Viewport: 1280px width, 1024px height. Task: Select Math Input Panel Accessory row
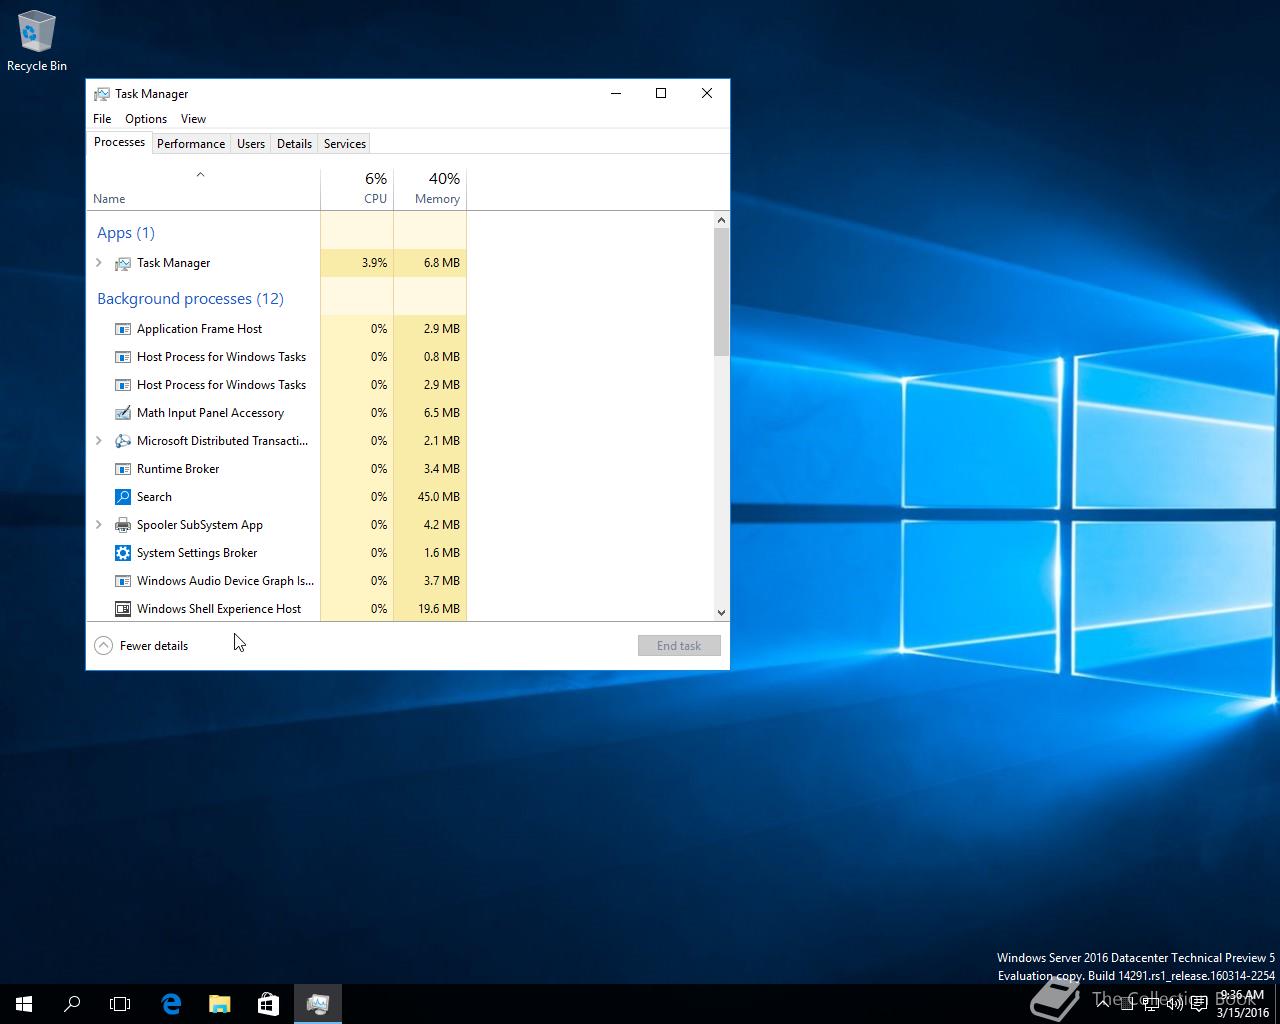pos(277,413)
